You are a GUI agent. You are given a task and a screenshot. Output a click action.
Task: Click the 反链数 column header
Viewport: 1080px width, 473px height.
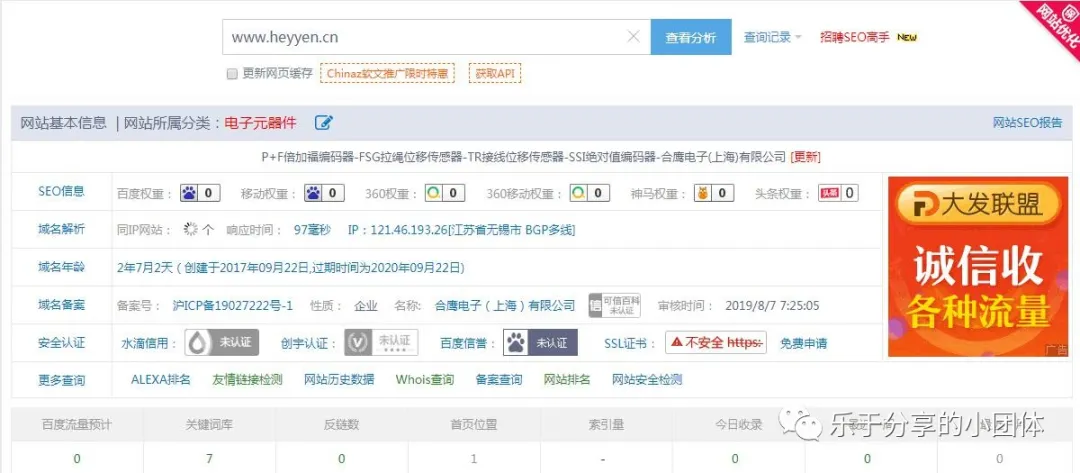pyautogui.click(x=341, y=424)
